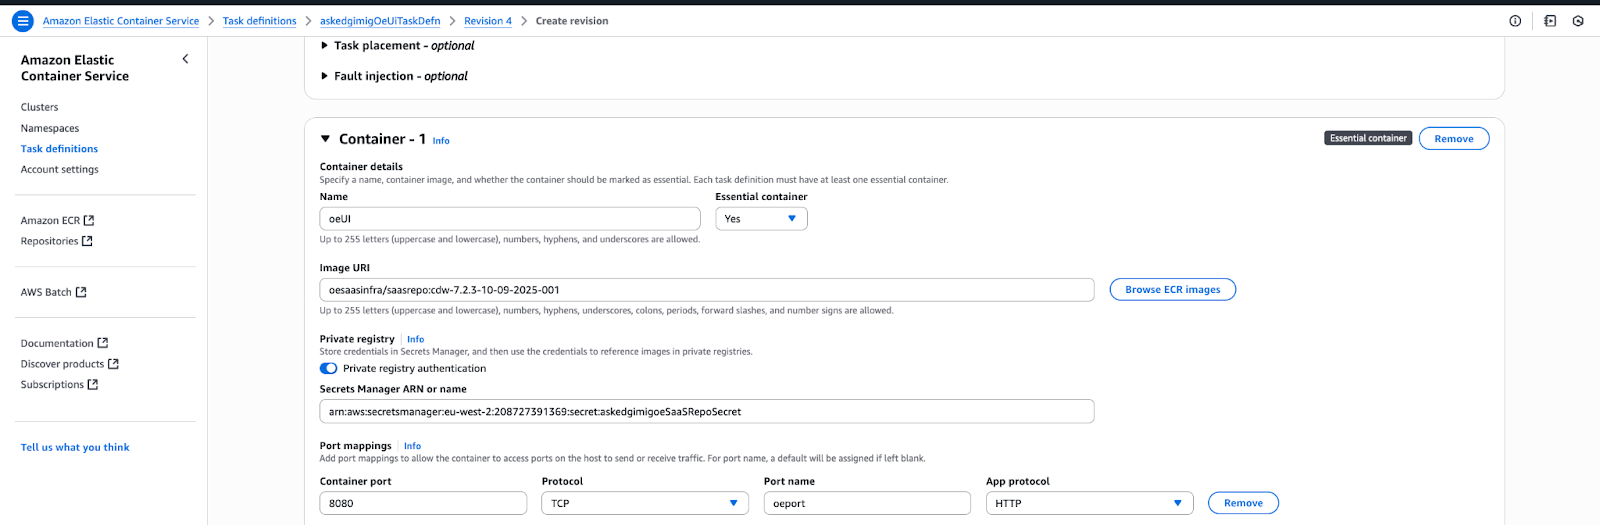Click into the Image URI input field
Image resolution: width=1600 pixels, height=525 pixels.
click(x=706, y=290)
